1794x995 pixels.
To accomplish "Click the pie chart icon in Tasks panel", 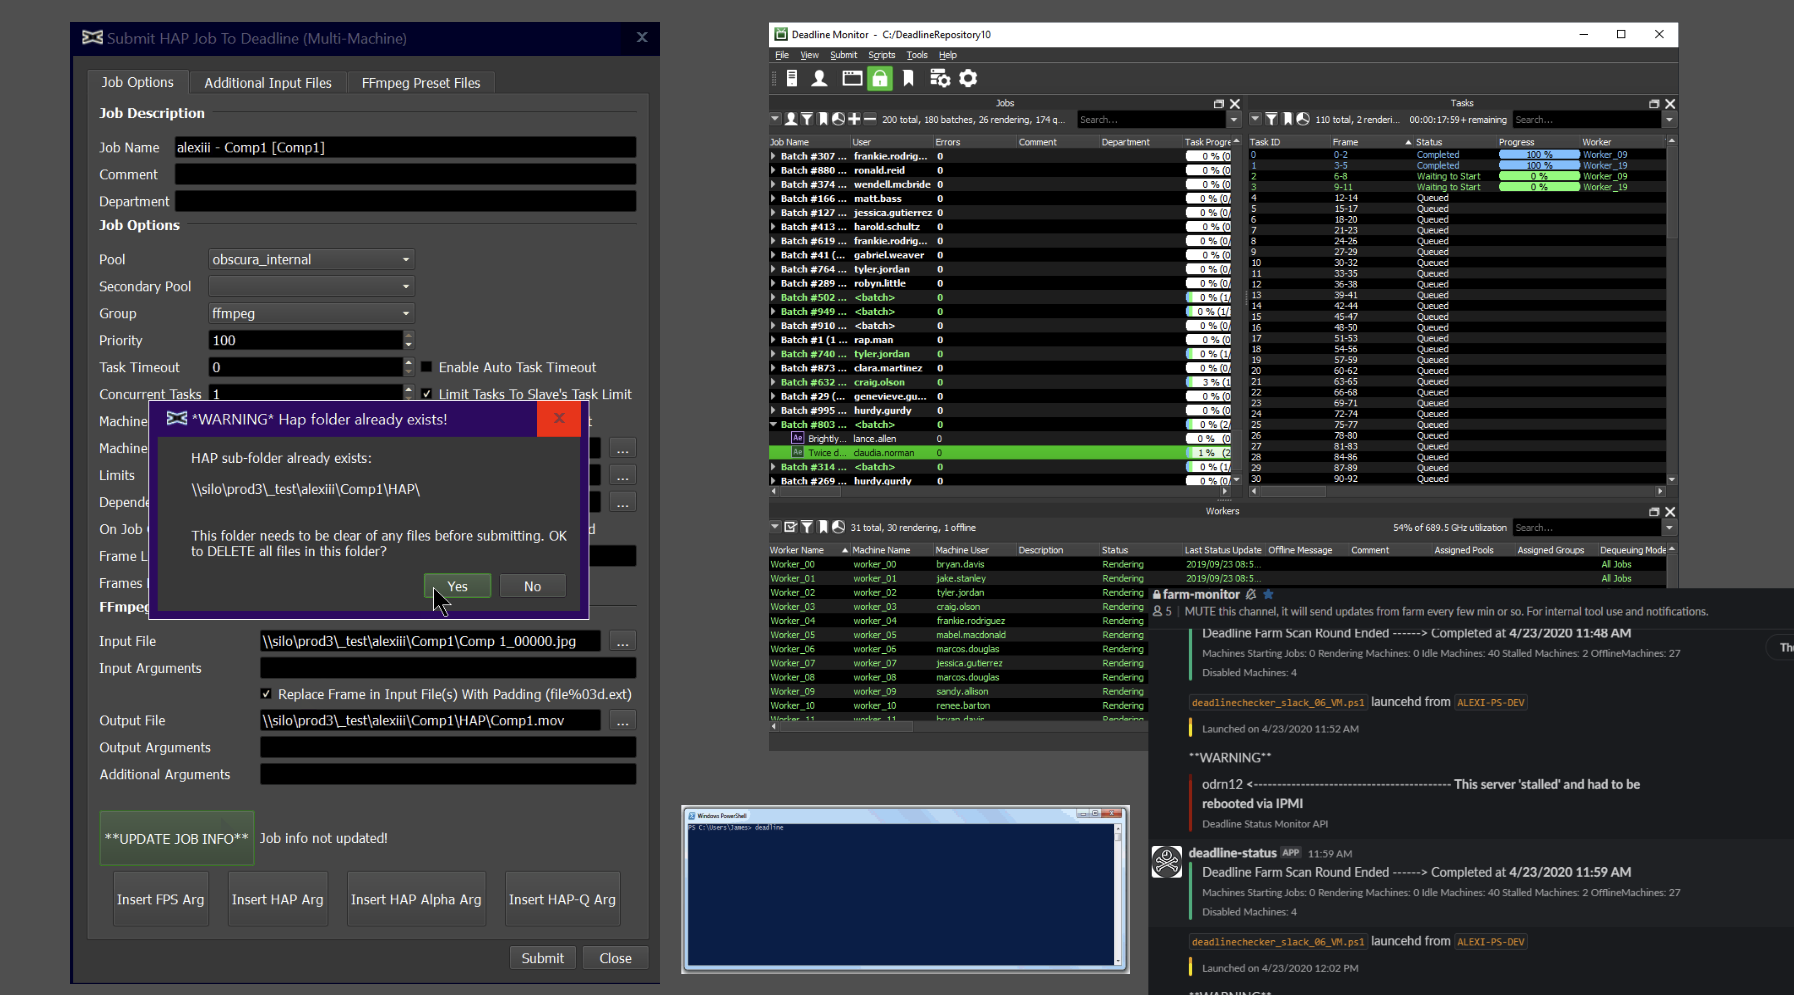I will [x=1303, y=119].
